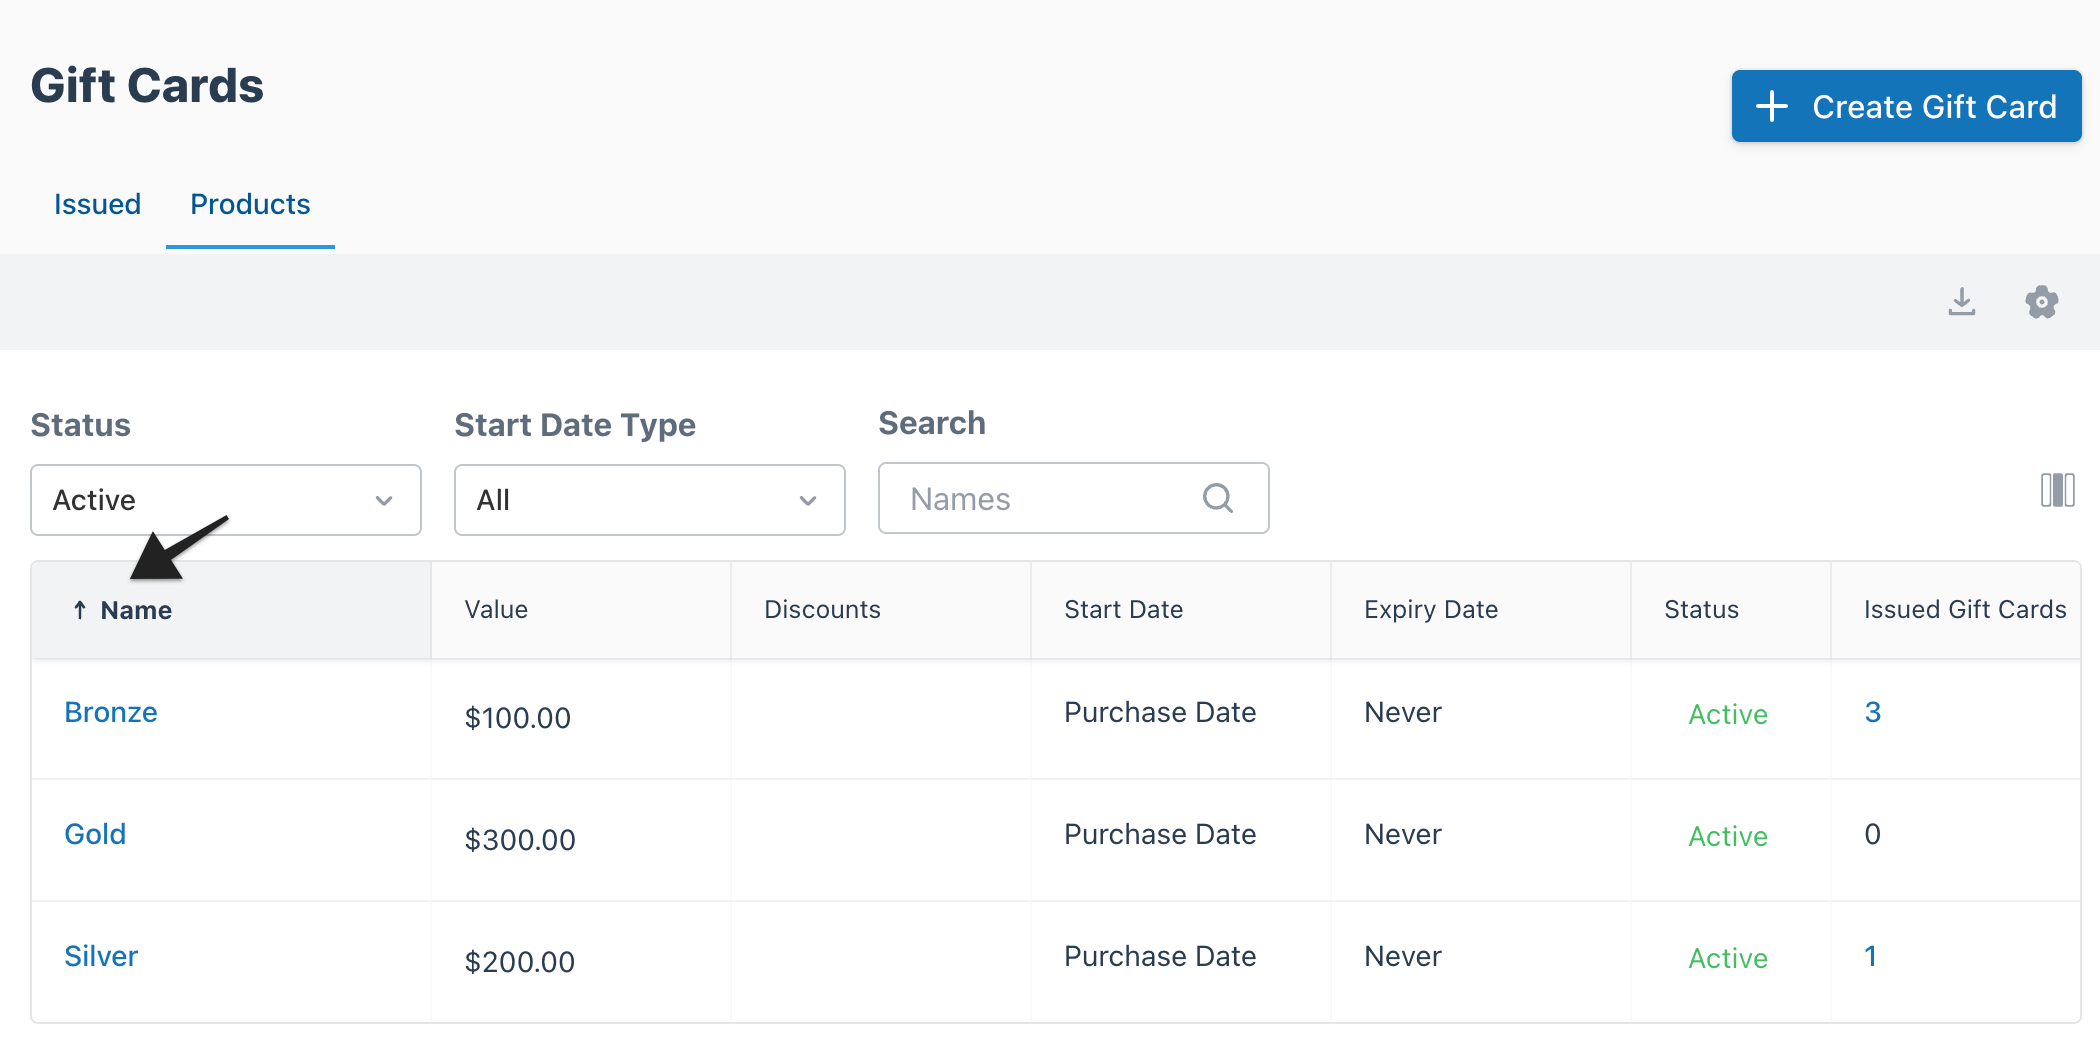
Task: Click the Gift Cards page heading
Action: tap(147, 86)
